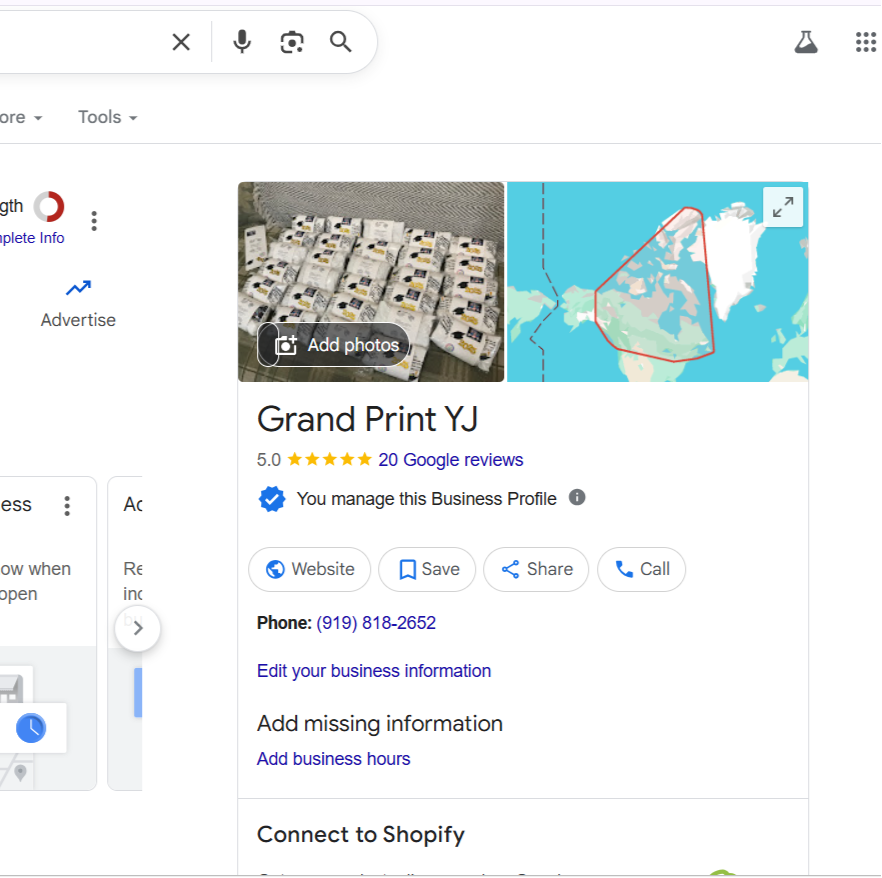The image size is (882, 878).
Task: Open three-dot menu near profile strength
Action: click(94, 221)
